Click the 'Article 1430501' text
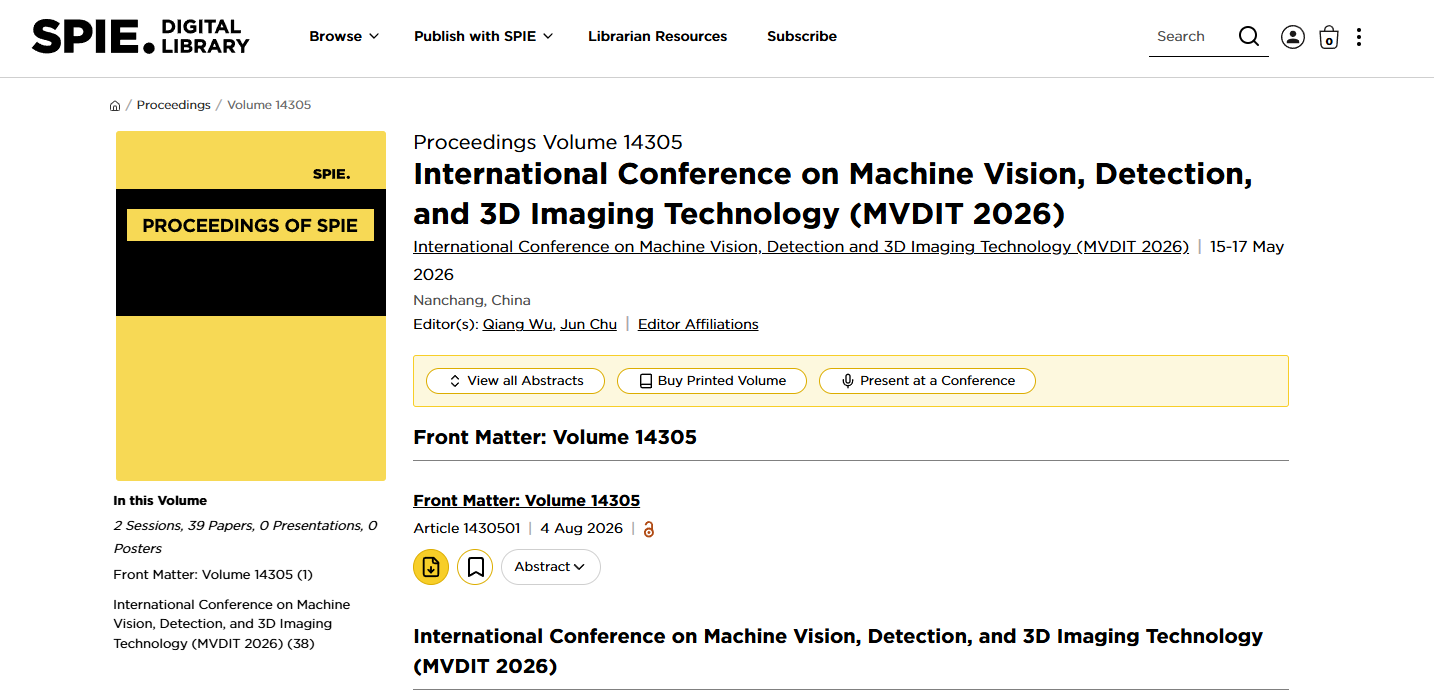 [x=467, y=529]
